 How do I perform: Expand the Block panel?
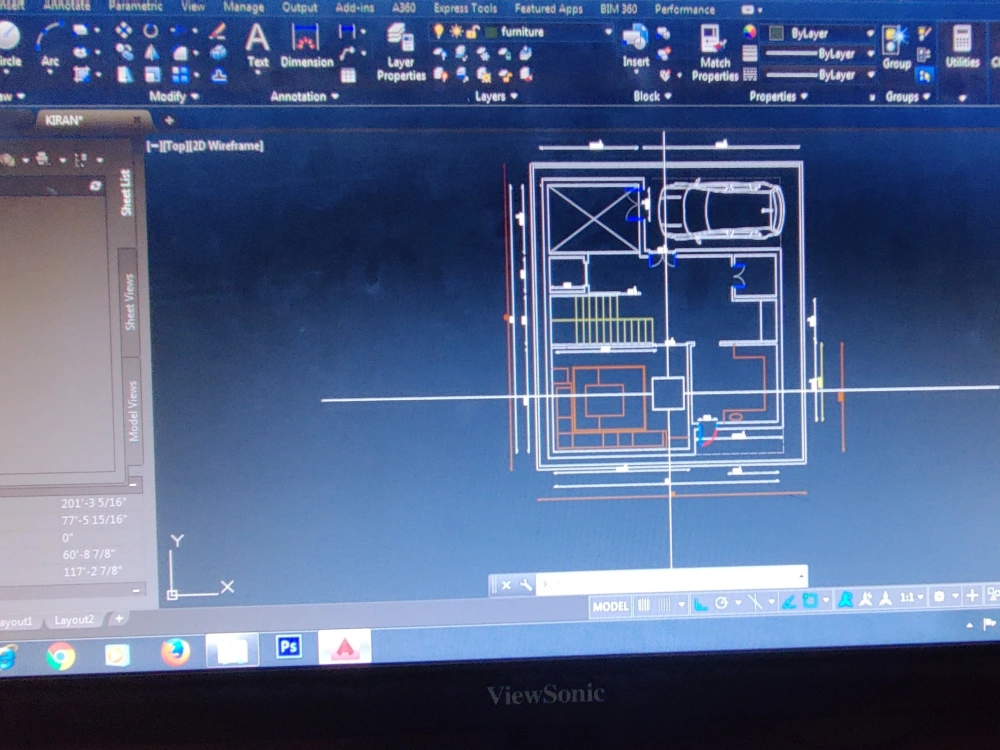[652, 96]
